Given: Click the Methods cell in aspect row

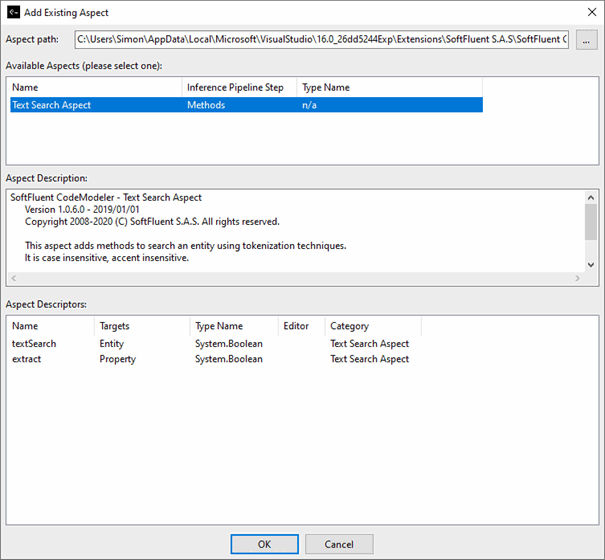Looking at the screenshot, I should click(x=206, y=105).
